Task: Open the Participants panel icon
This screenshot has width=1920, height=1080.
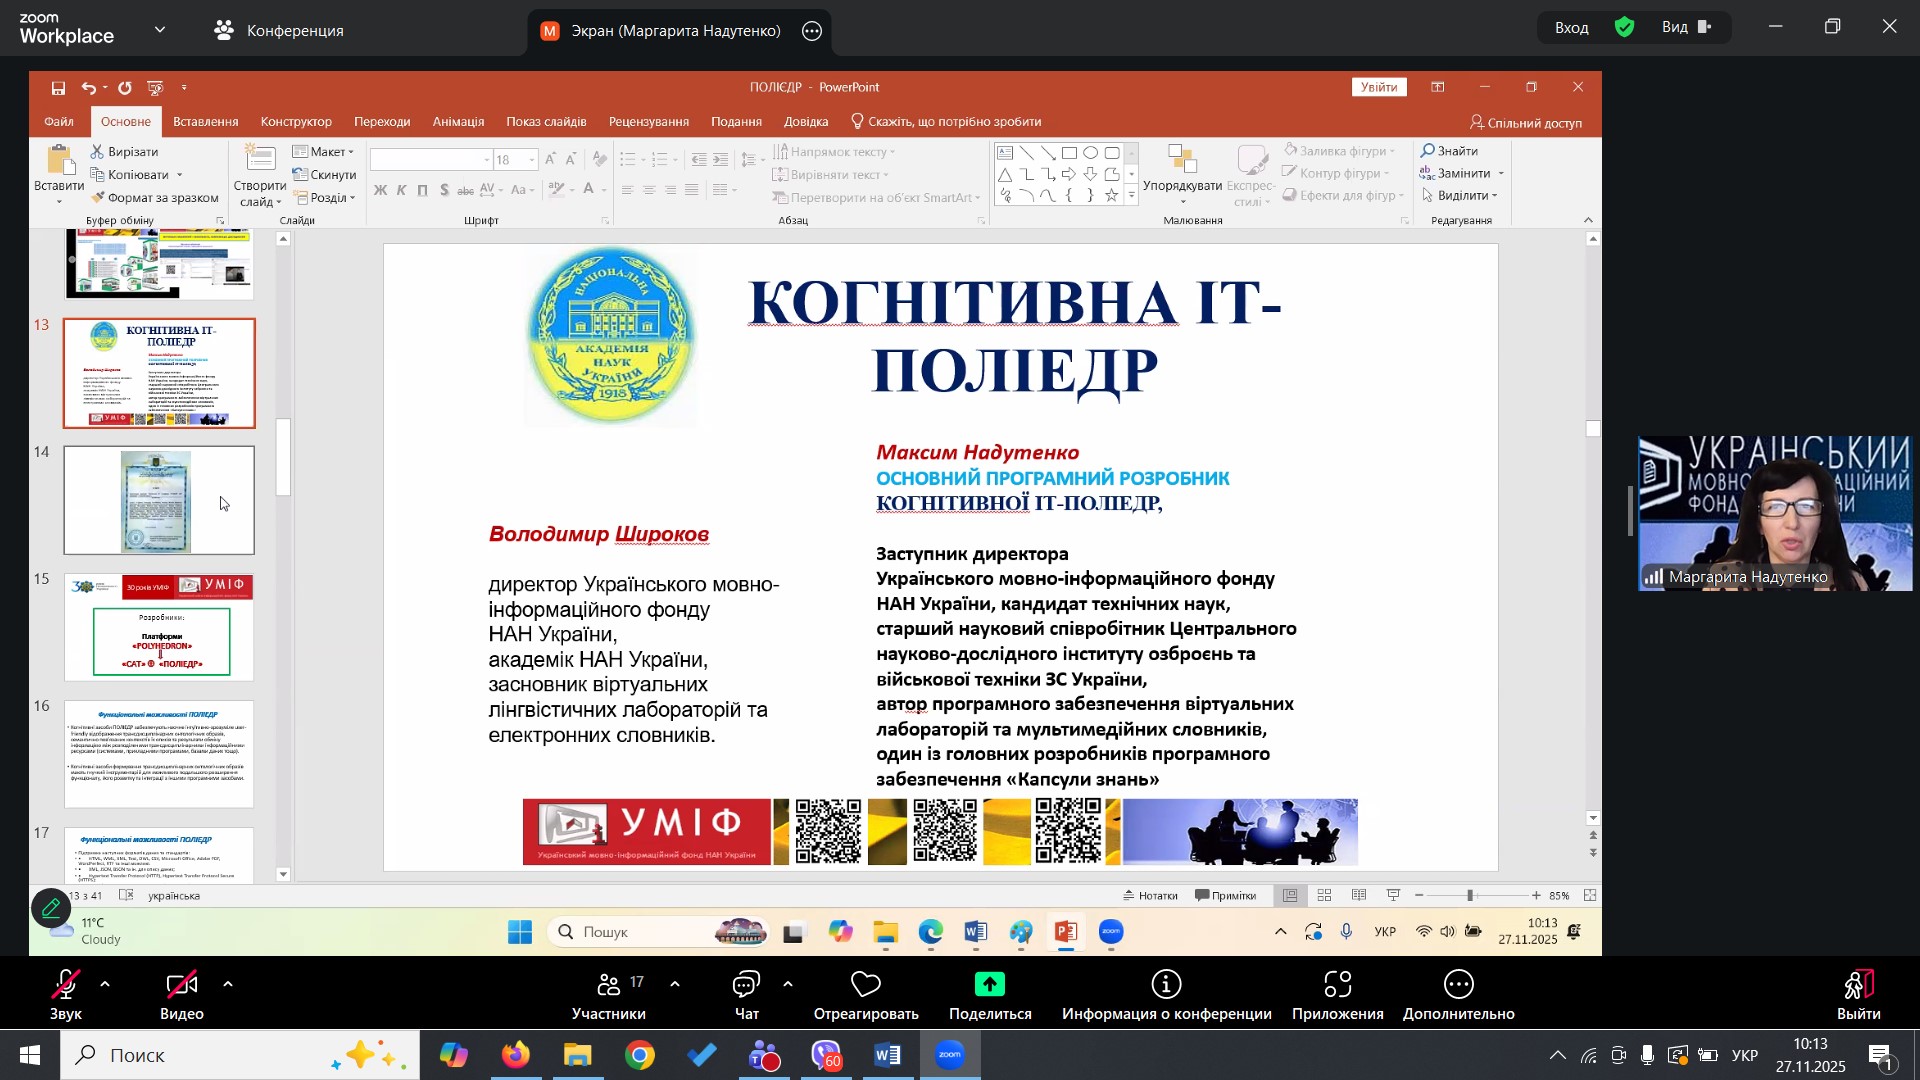Action: [x=609, y=986]
